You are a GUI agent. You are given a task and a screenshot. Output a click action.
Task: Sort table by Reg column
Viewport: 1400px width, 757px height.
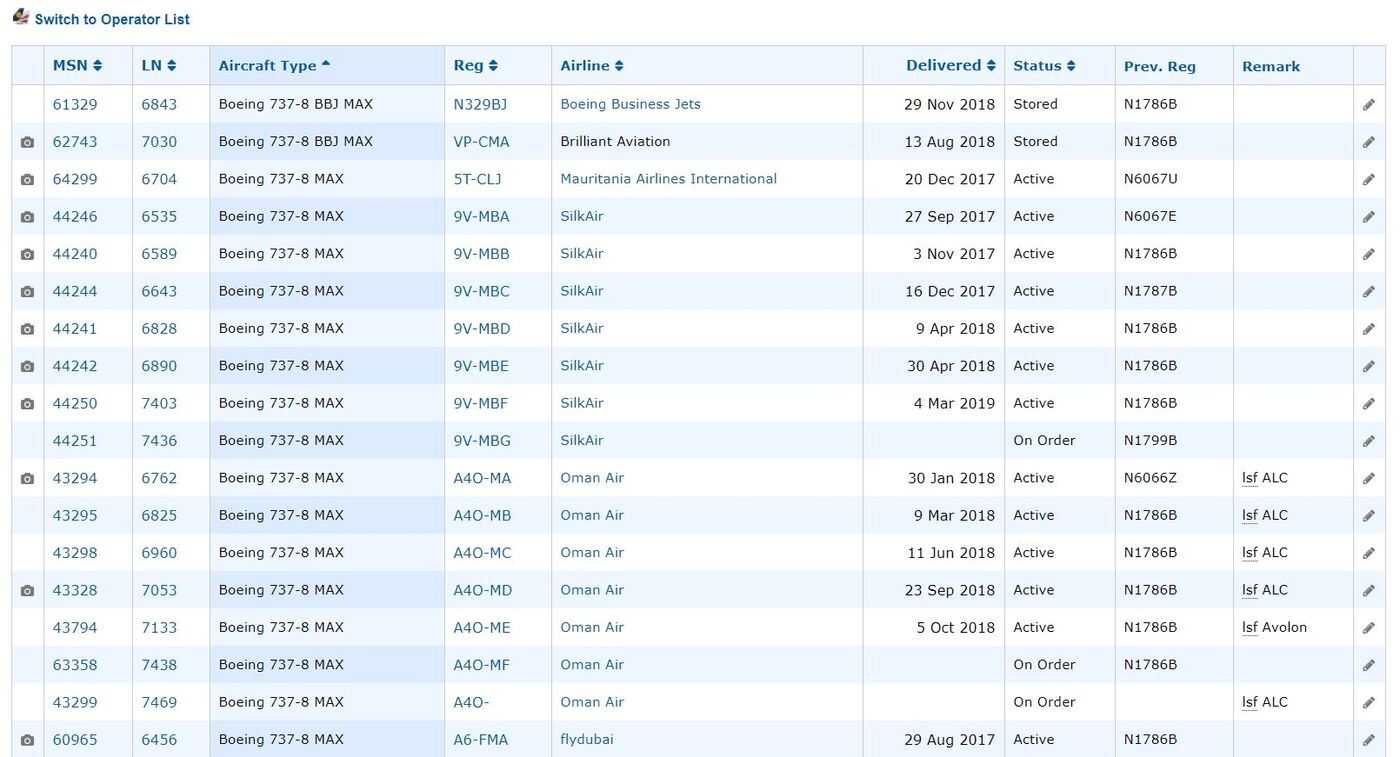476,66
